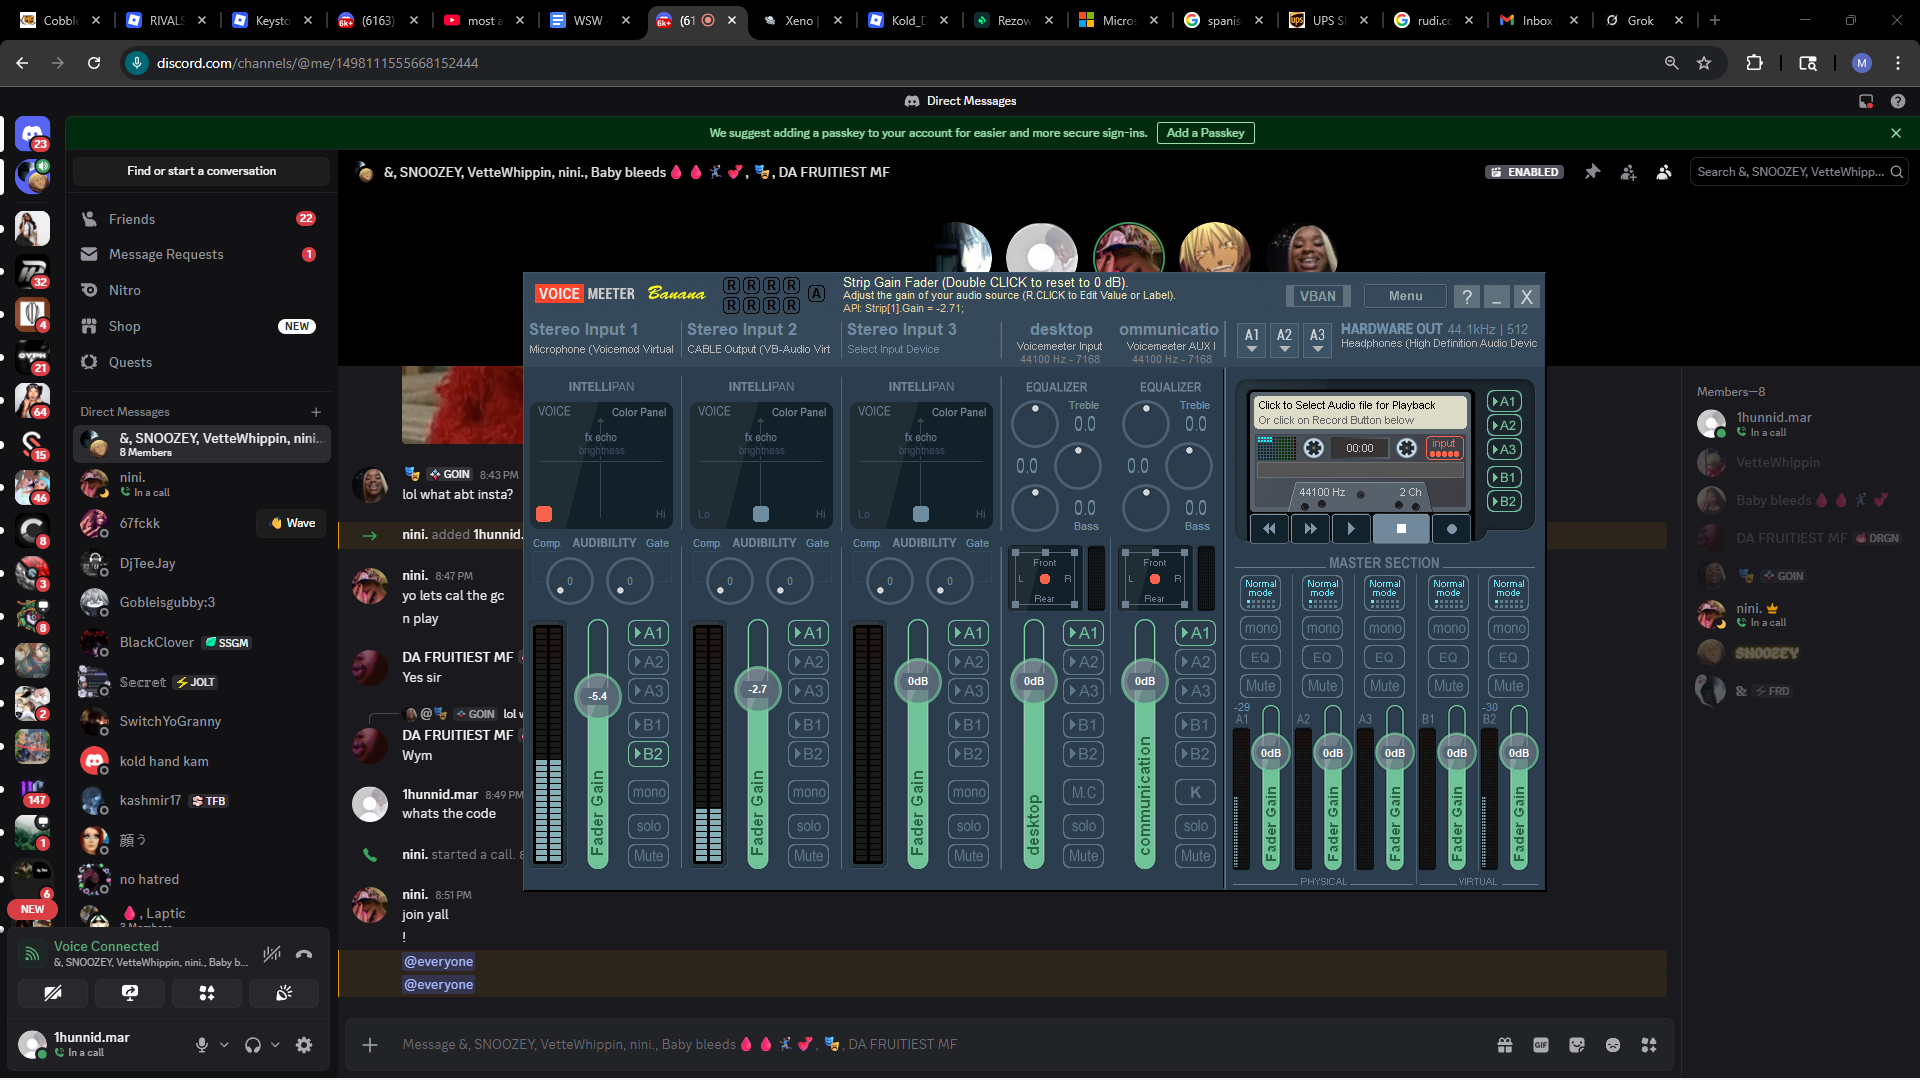Screen dimensions: 1920x1080
Task: Open the A2 hardware output device dropdown
Action: pos(1285,340)
